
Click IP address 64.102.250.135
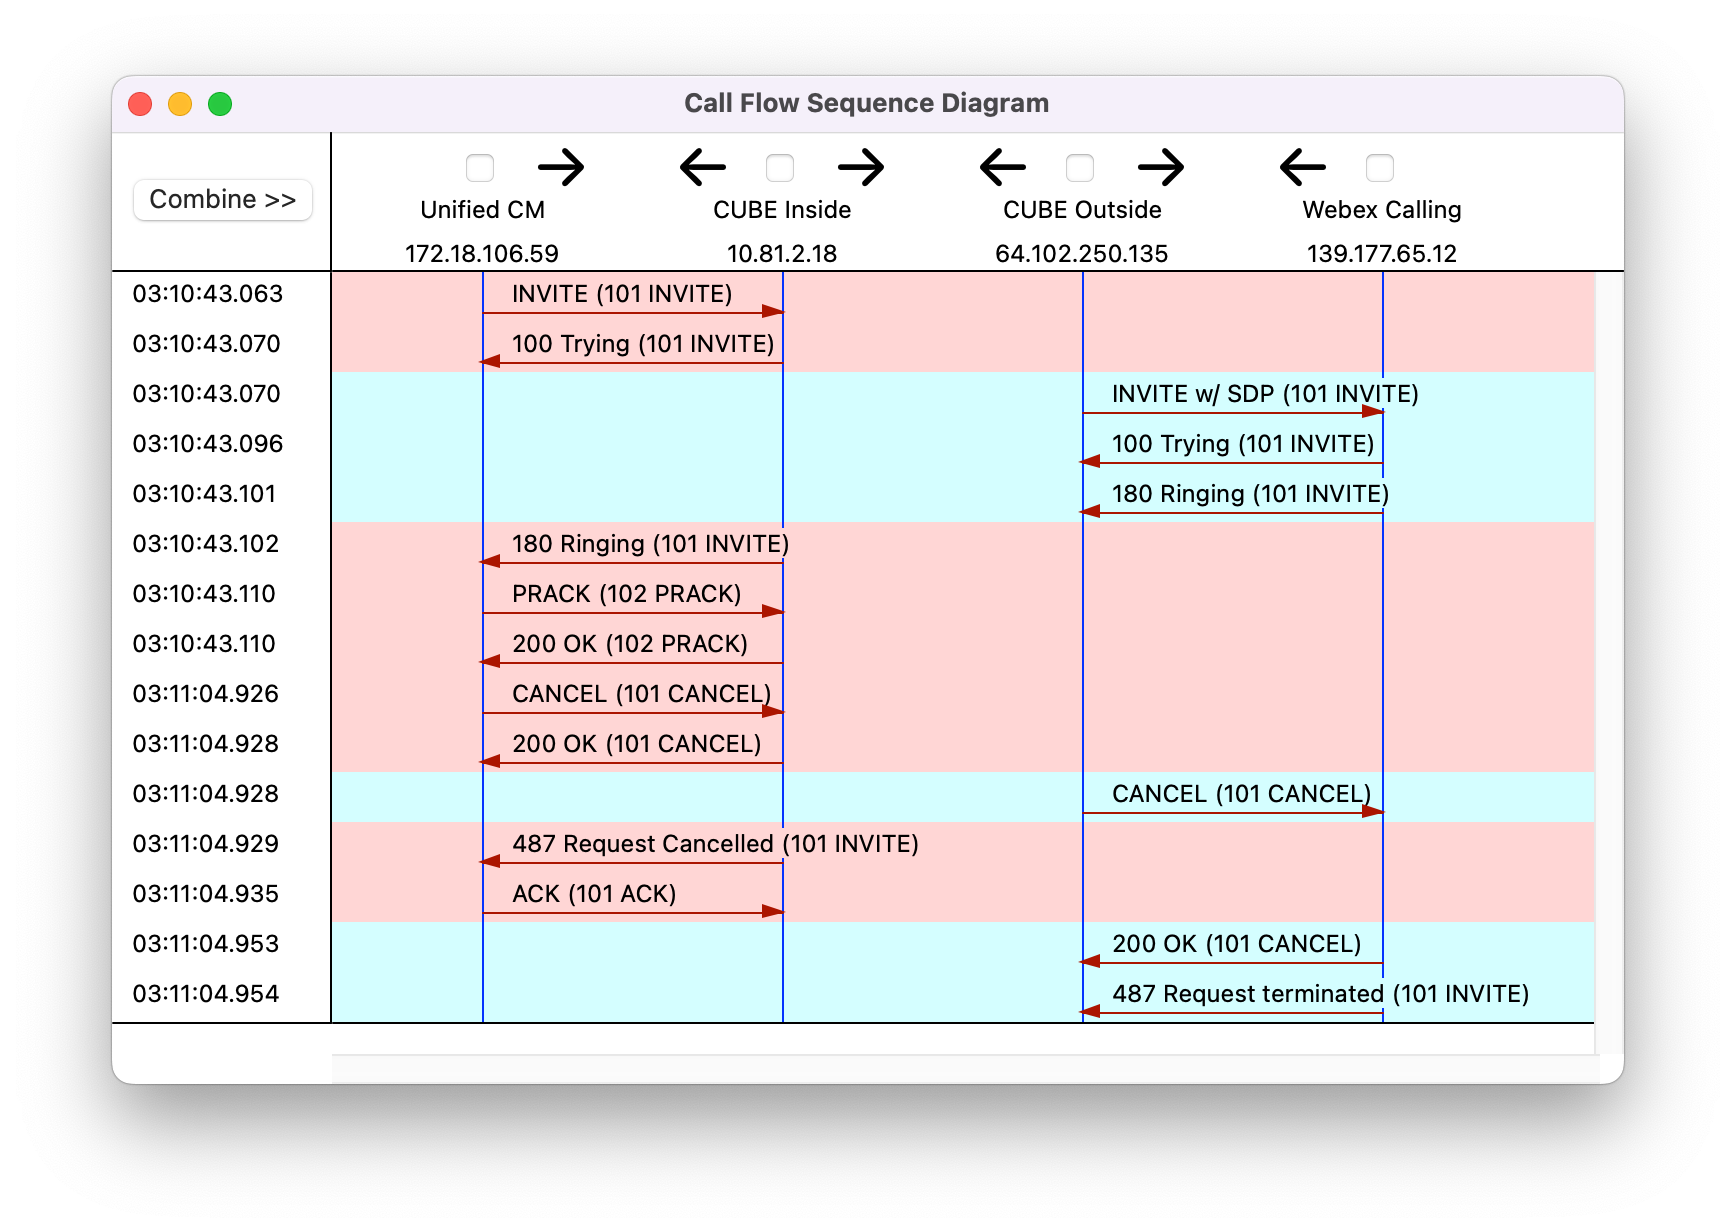1082,254
